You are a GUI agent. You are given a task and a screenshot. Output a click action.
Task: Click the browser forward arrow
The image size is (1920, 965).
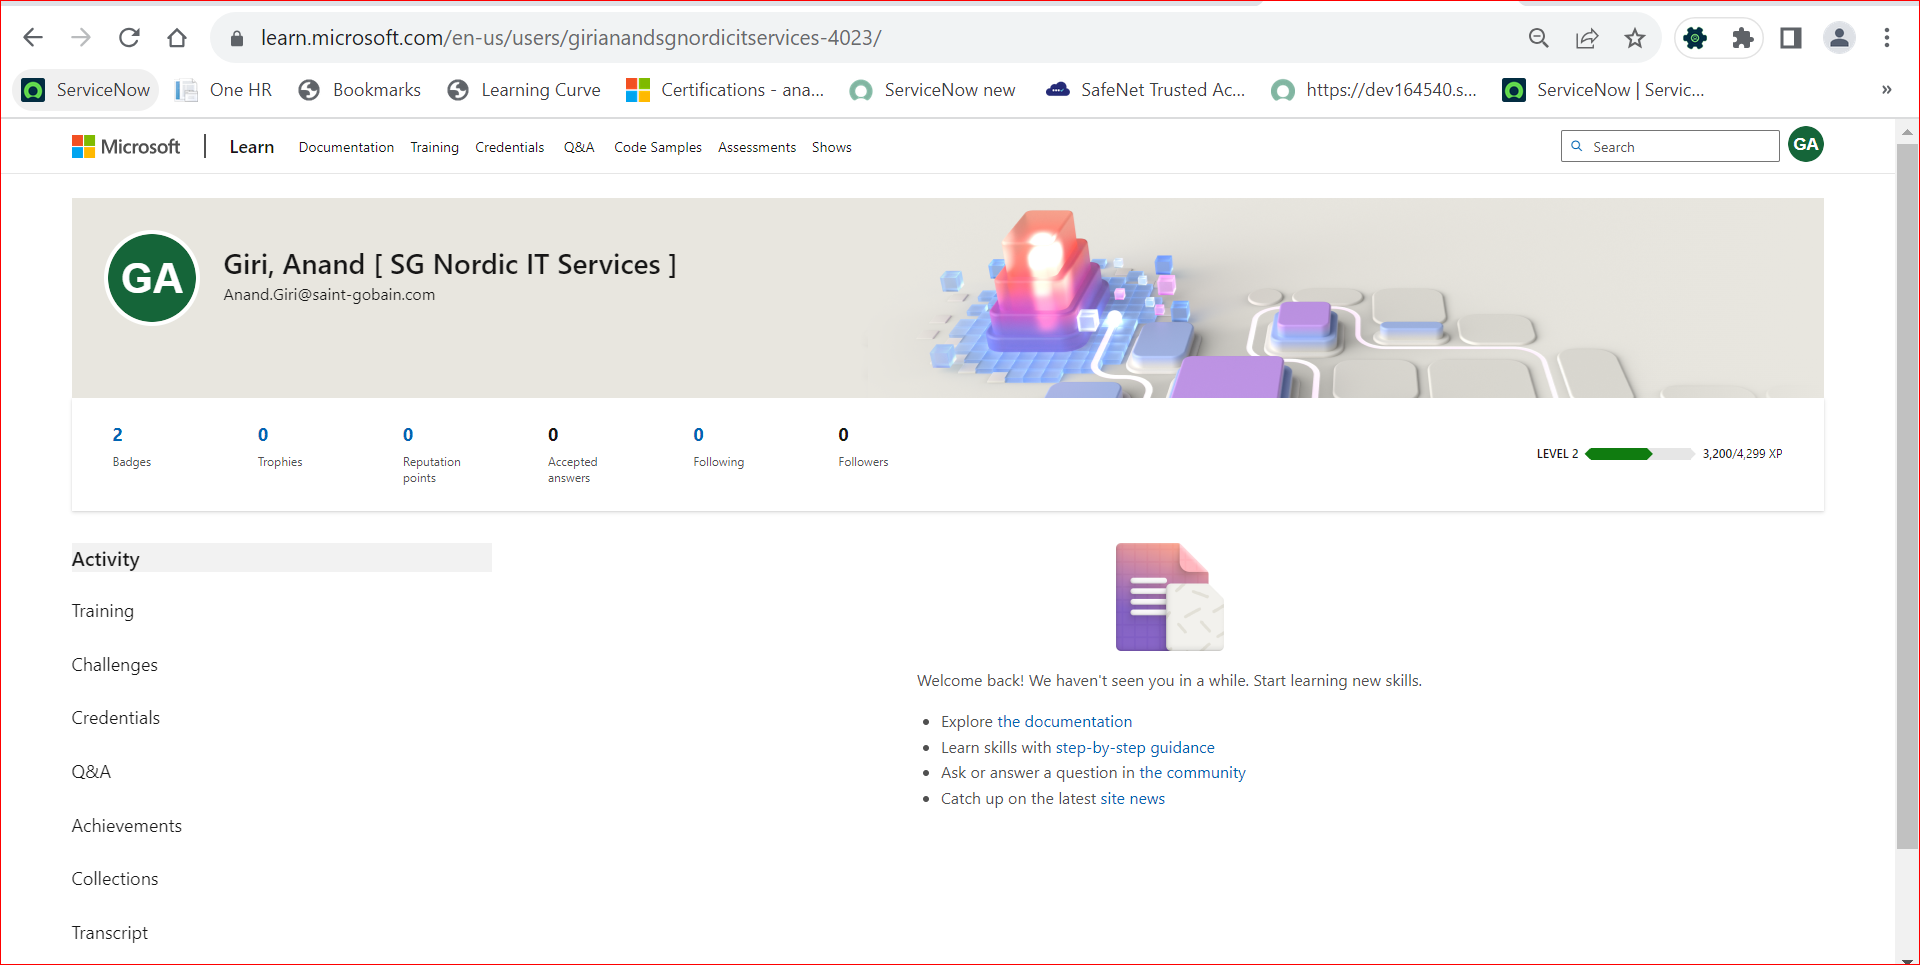click(x=81, y=38)
